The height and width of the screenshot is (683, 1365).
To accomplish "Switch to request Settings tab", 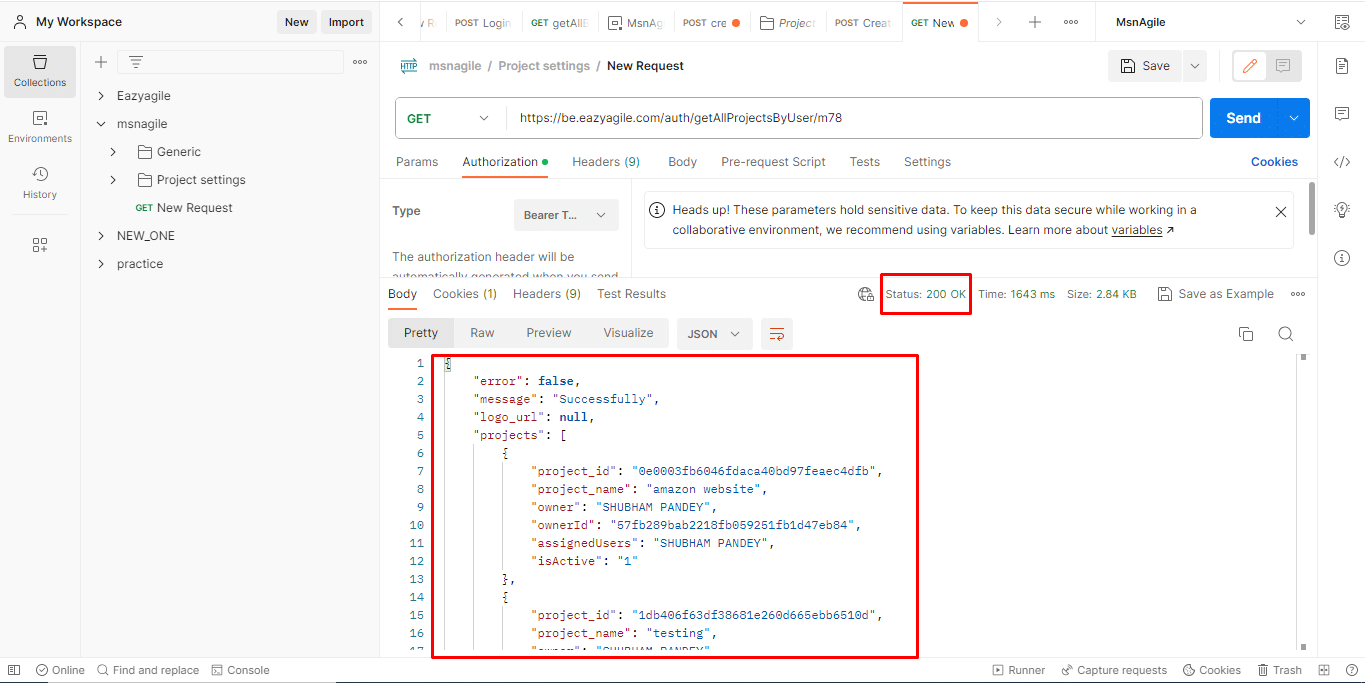I will 927,162.
